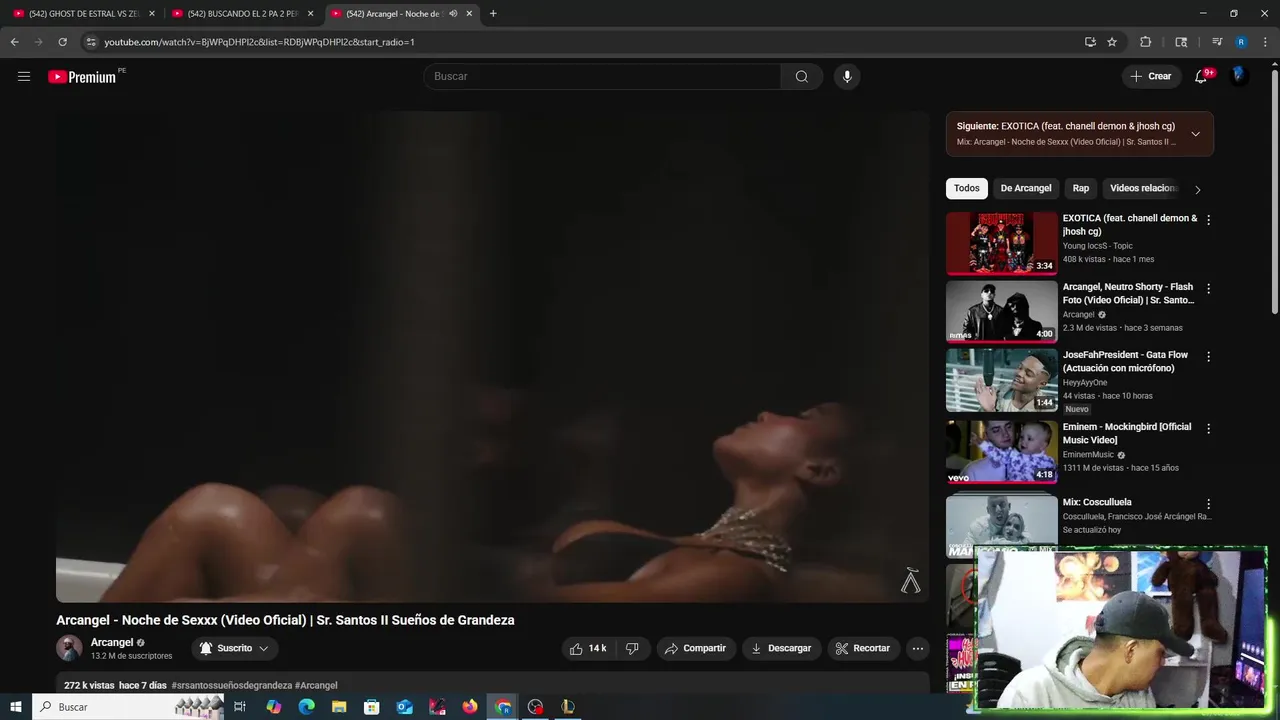
Task: Open Outlook from taskbar
Action: [x=404, y=707]
